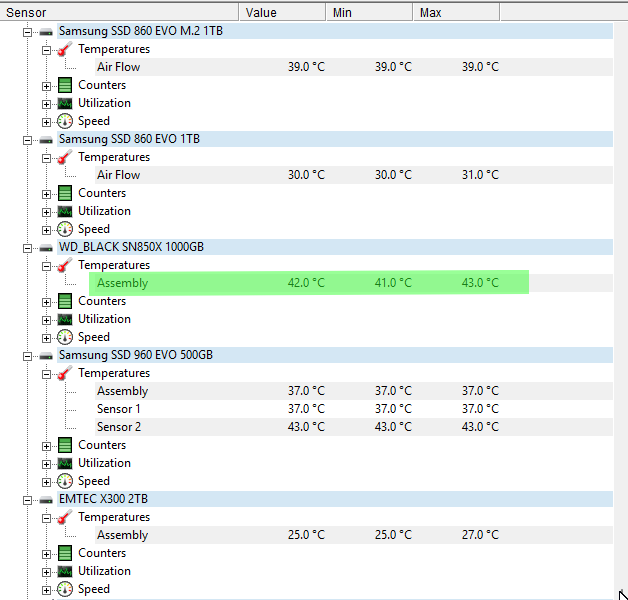The image size is (628, 600).
Task: Click the Counters icon under Samsung SSD 960 EVO
Action: point(65,445)
